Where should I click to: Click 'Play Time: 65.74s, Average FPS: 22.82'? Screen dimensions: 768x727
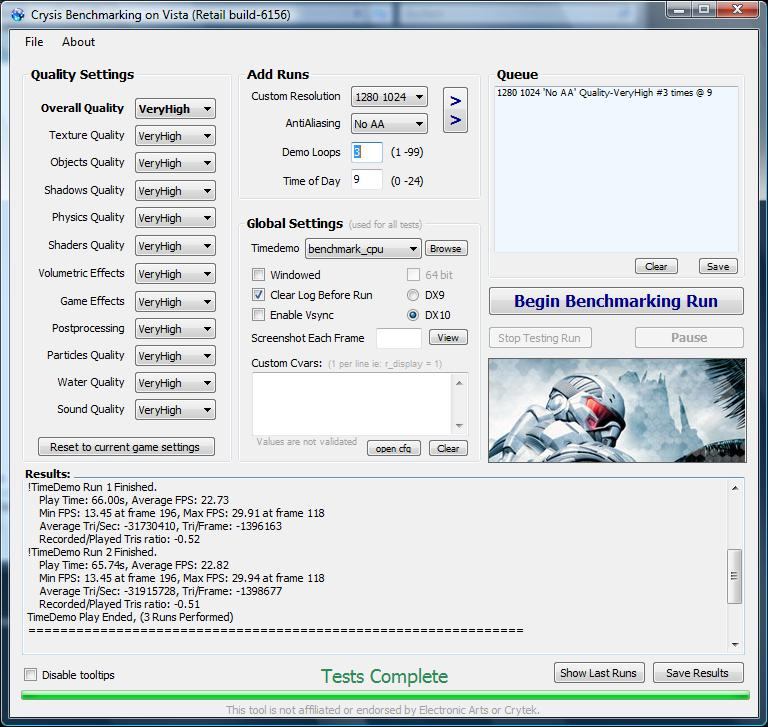pos(134,565)
